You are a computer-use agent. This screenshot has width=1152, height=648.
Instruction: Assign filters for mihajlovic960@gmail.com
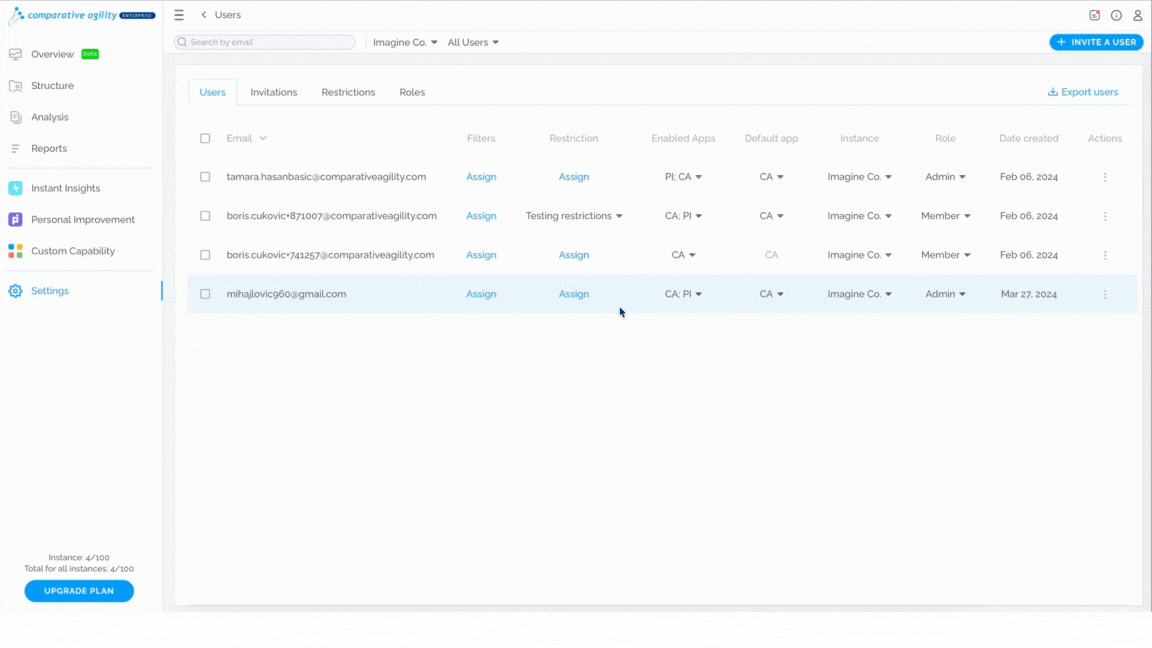point(481,294)
